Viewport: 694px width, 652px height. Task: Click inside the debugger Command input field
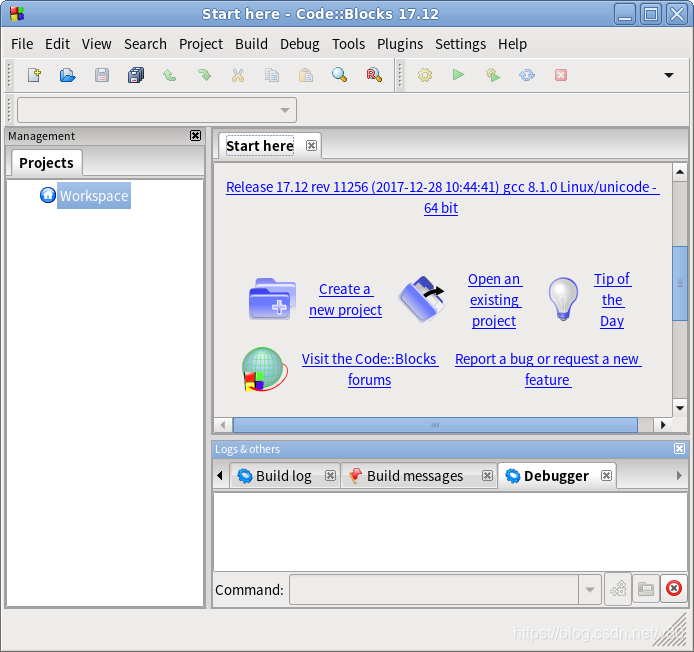tap(434, 589)
